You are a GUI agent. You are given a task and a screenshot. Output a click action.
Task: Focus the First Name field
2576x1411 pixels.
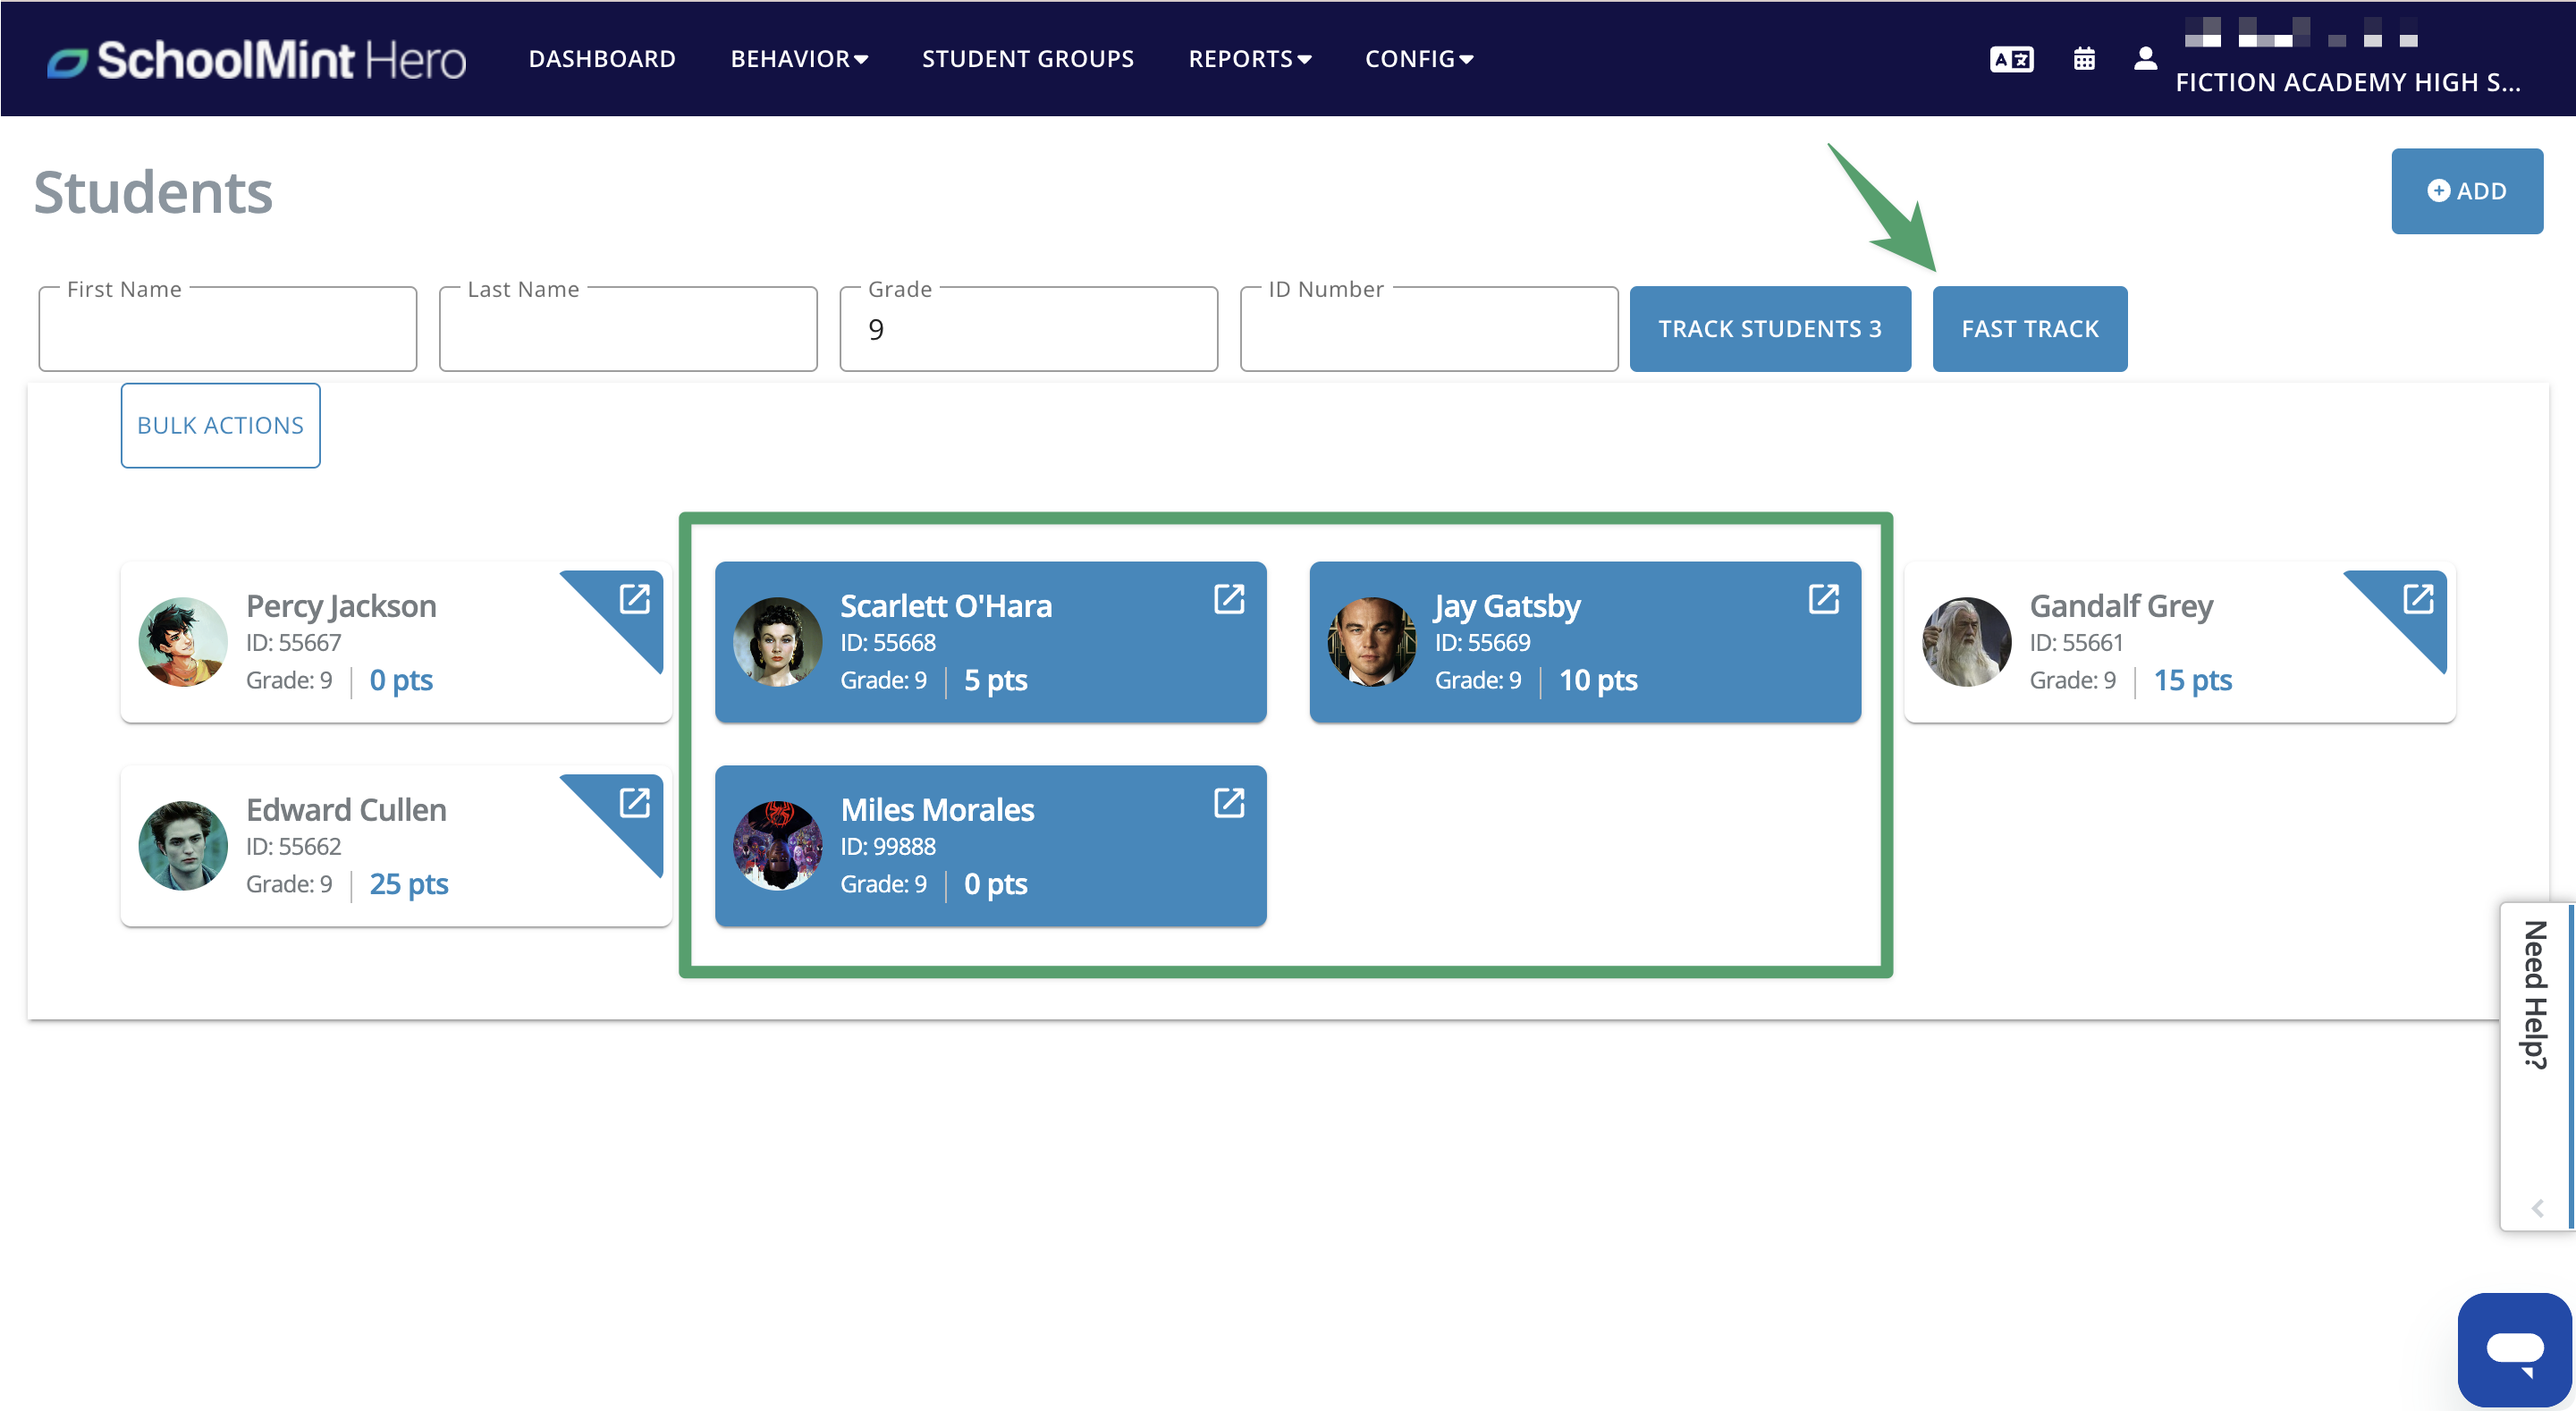(228, 329)
